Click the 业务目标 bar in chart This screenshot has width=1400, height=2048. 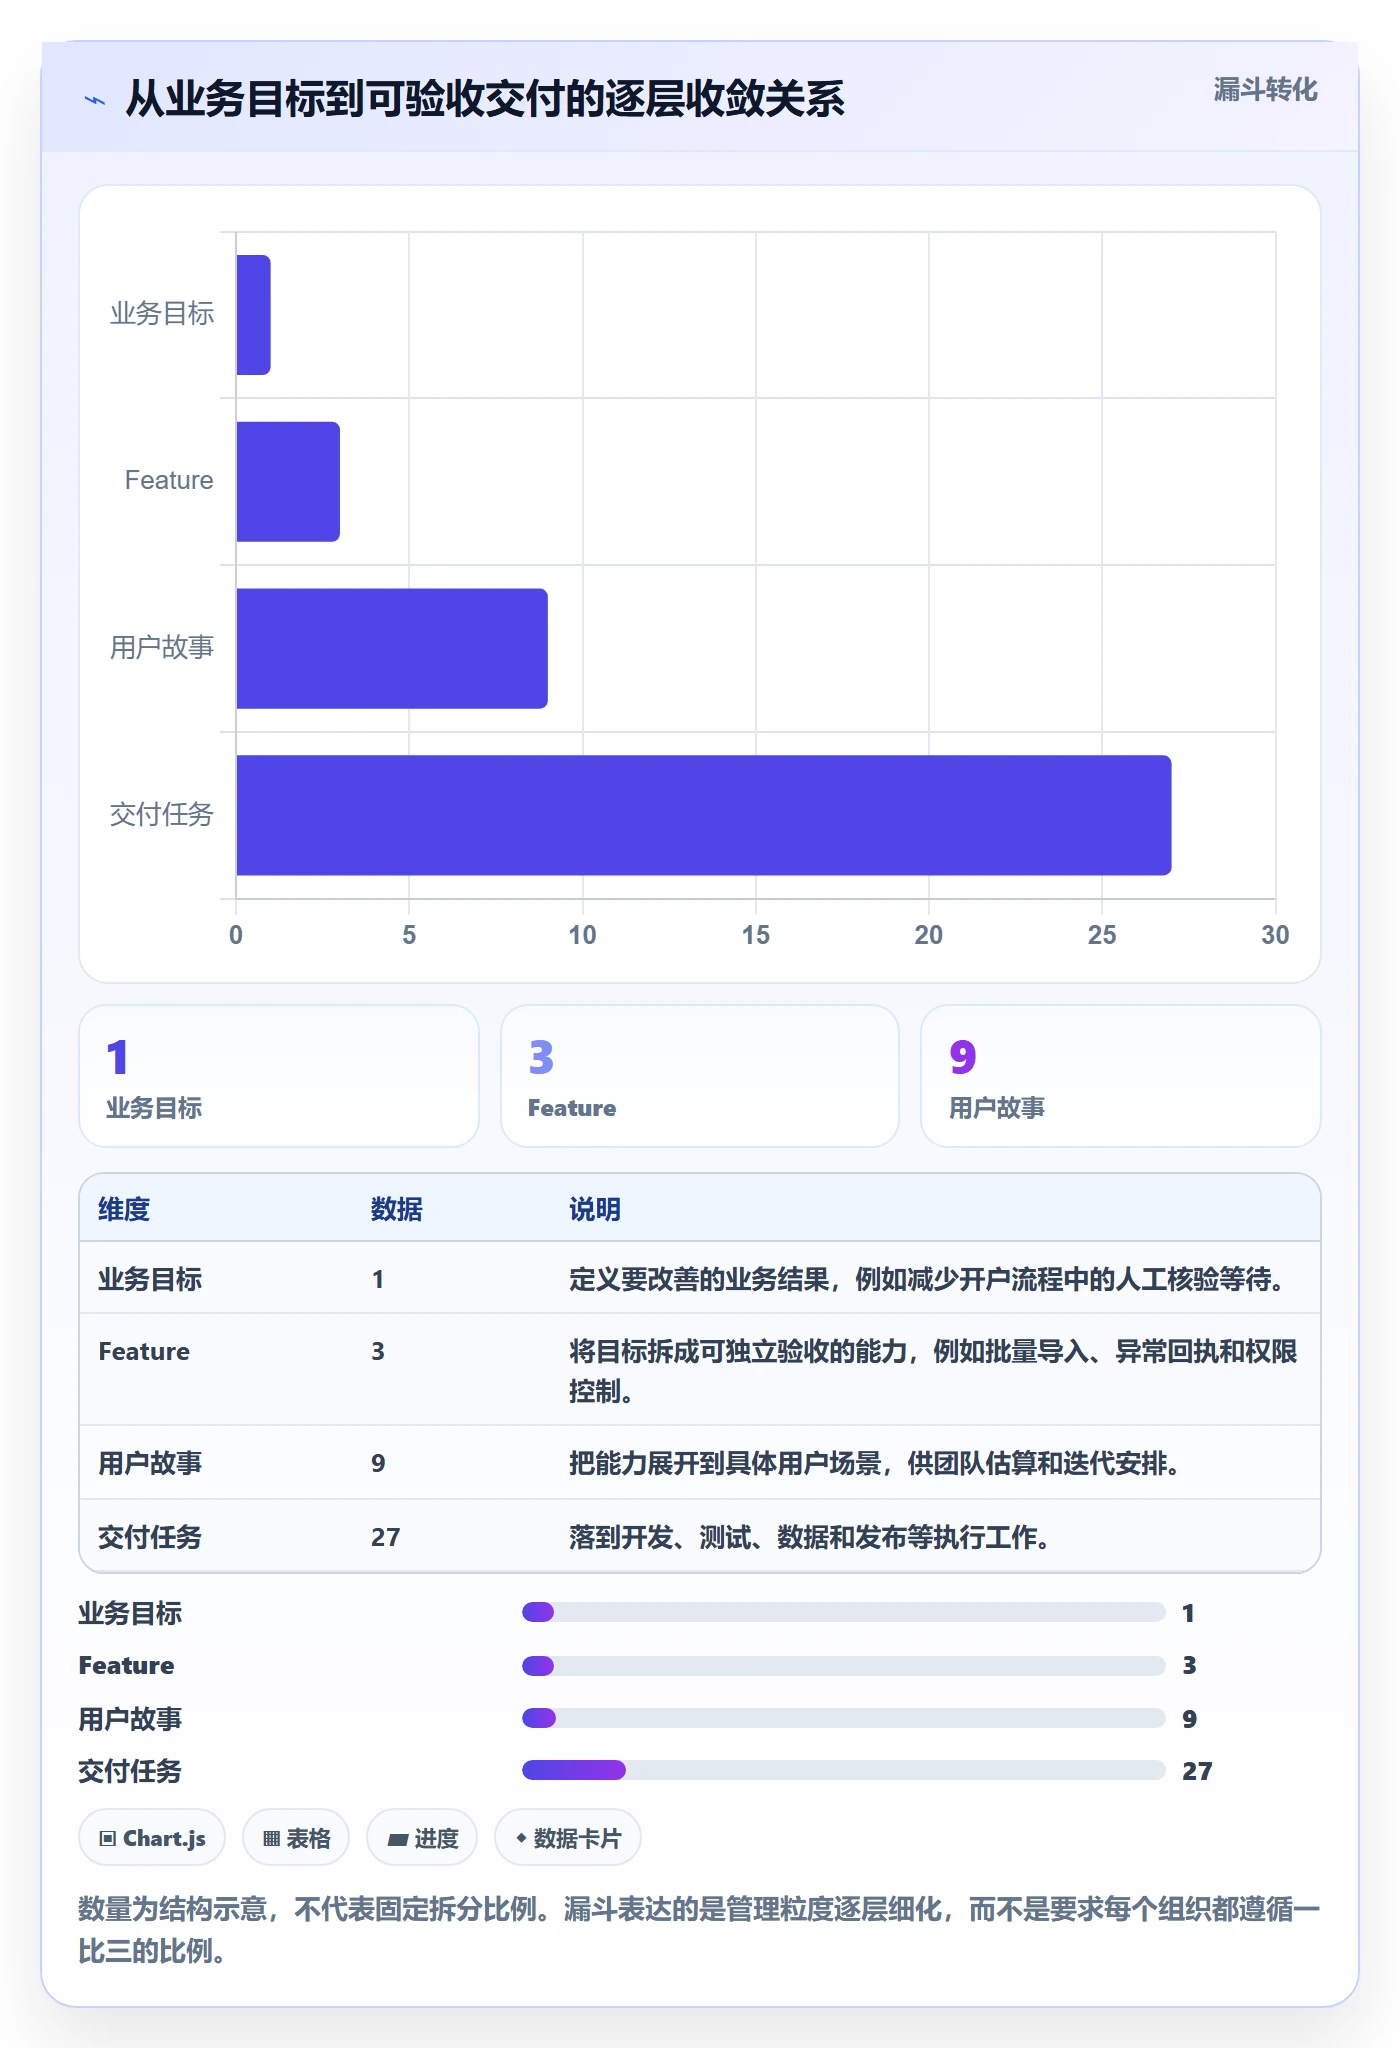point(253,315)
